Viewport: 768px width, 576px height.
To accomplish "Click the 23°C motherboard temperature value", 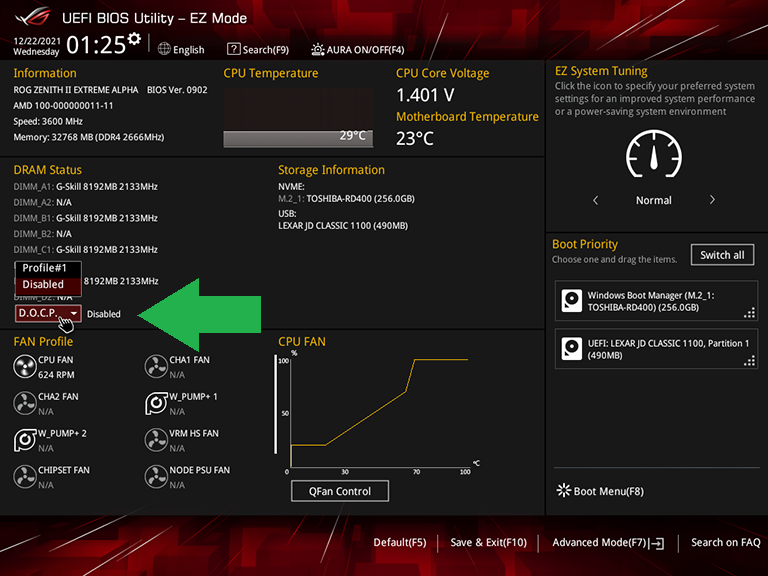I will 415,139.
